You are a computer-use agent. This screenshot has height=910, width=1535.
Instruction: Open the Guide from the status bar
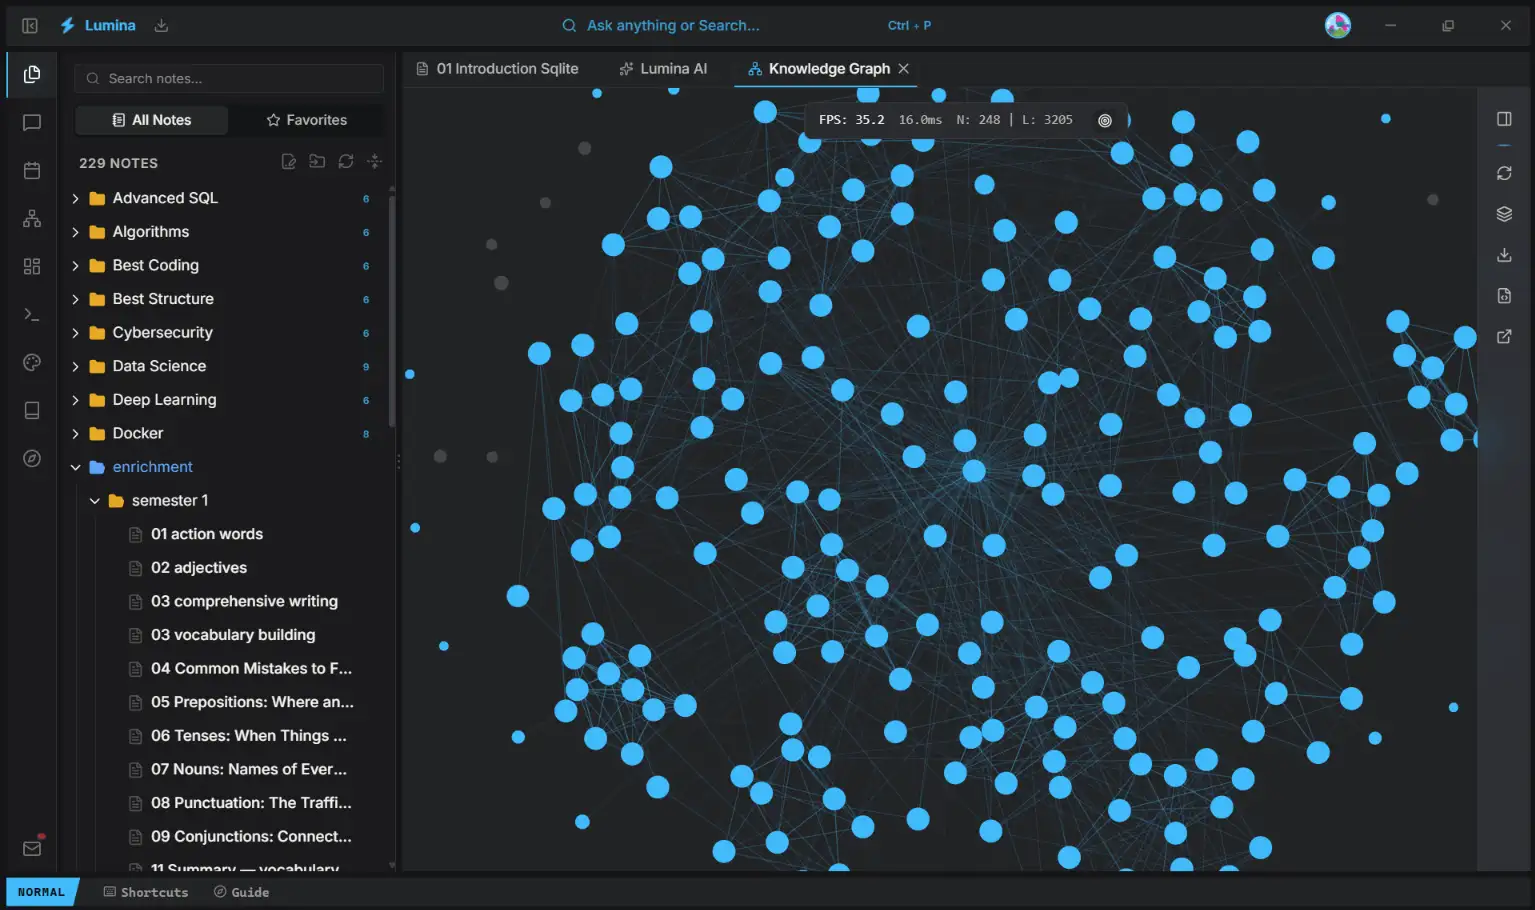tap(241, 892)
